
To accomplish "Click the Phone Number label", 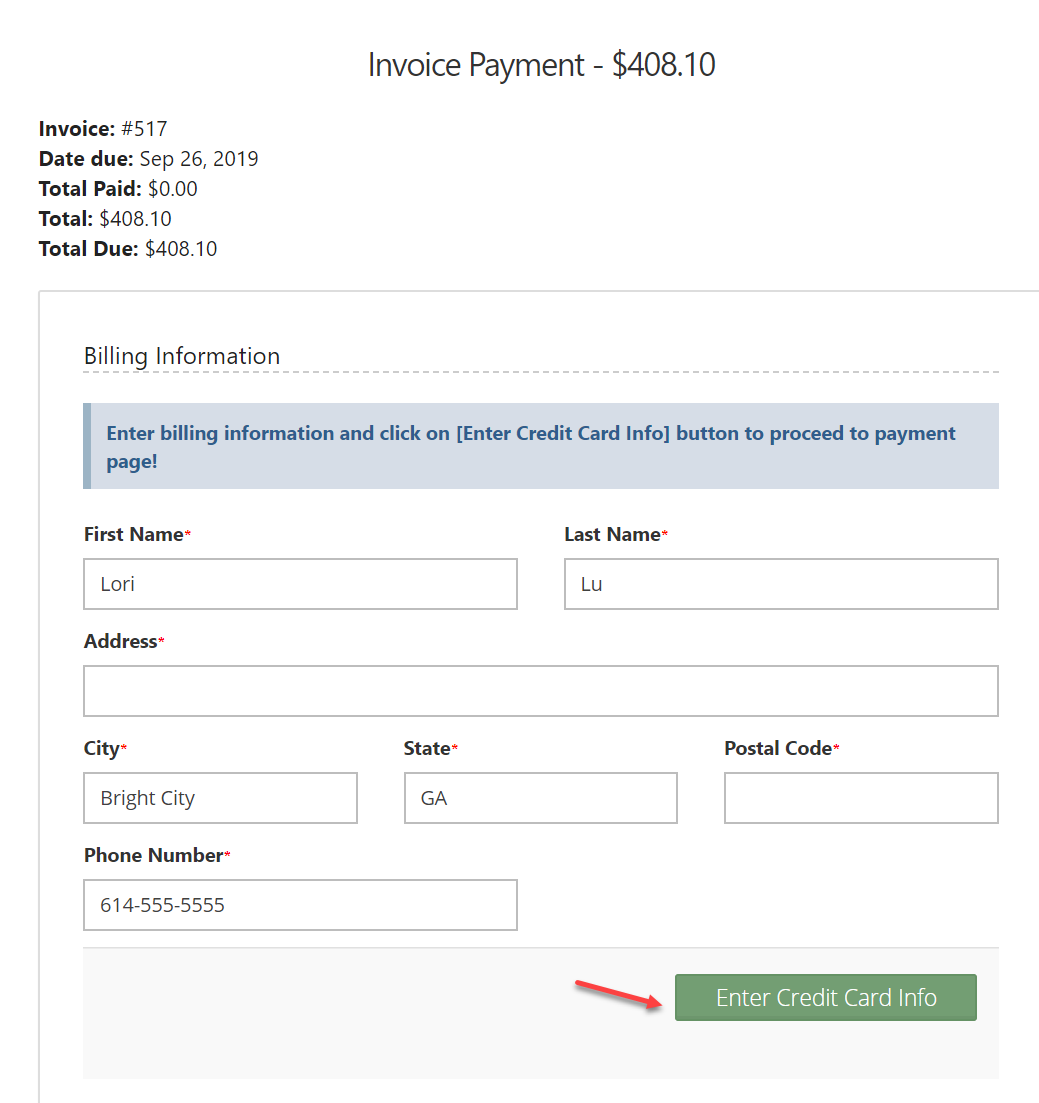I will [153, 856].
